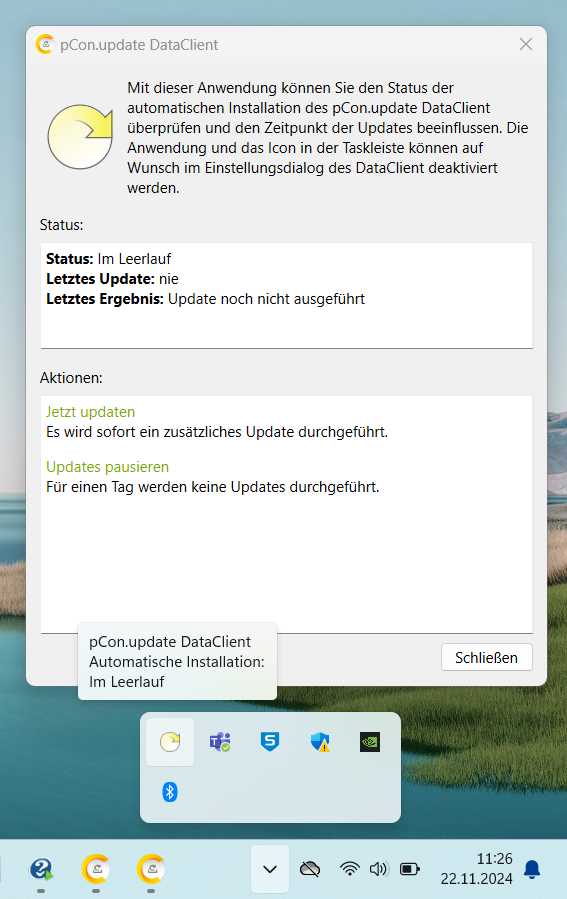Click the pCon logo in title bar

pyautogui.click(x=45, y=44)
